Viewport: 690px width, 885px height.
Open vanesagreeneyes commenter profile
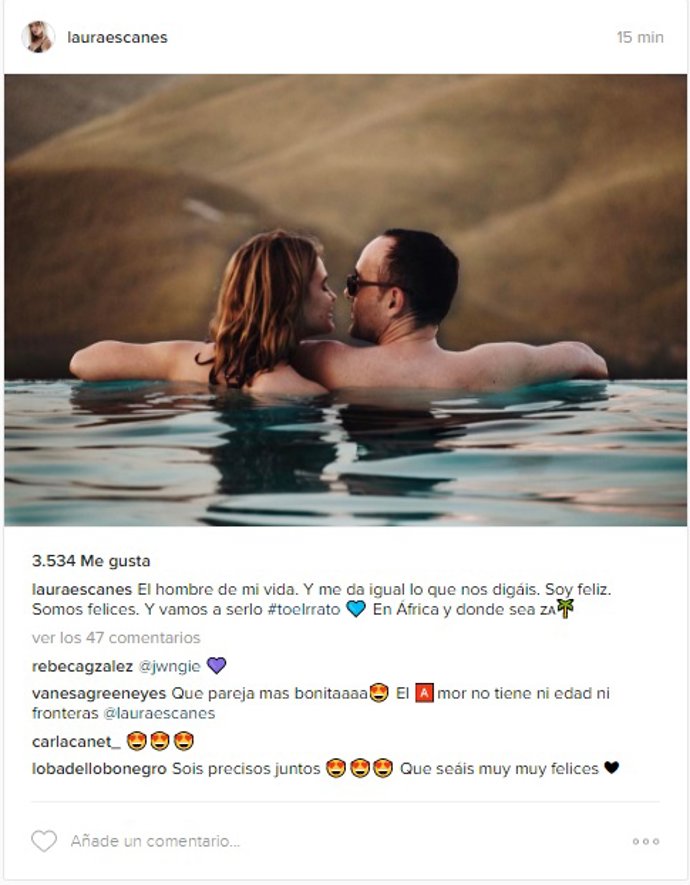point(99,693)
